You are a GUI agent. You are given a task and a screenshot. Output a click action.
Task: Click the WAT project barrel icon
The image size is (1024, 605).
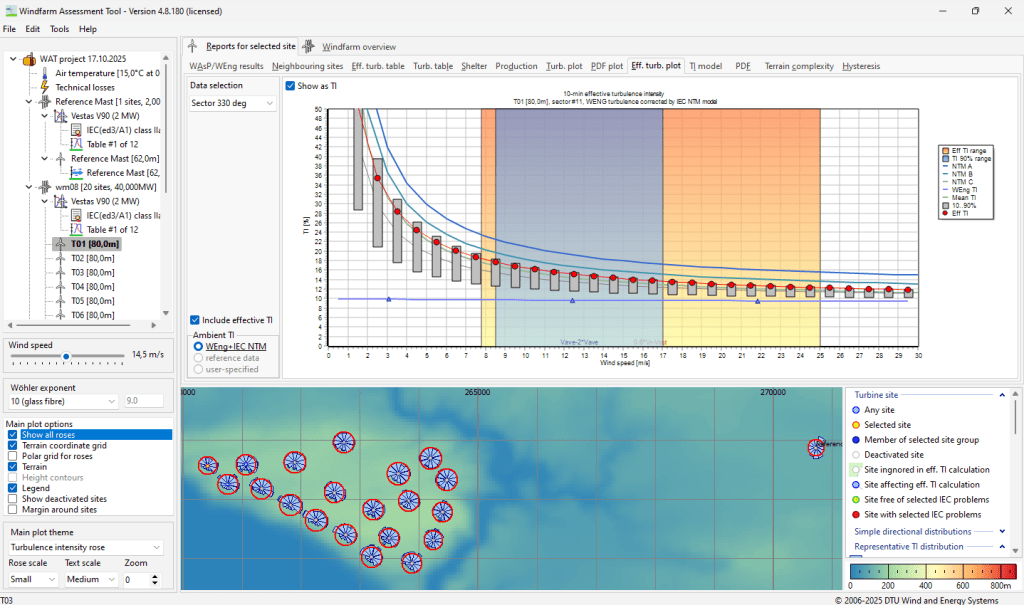[29, 59]
